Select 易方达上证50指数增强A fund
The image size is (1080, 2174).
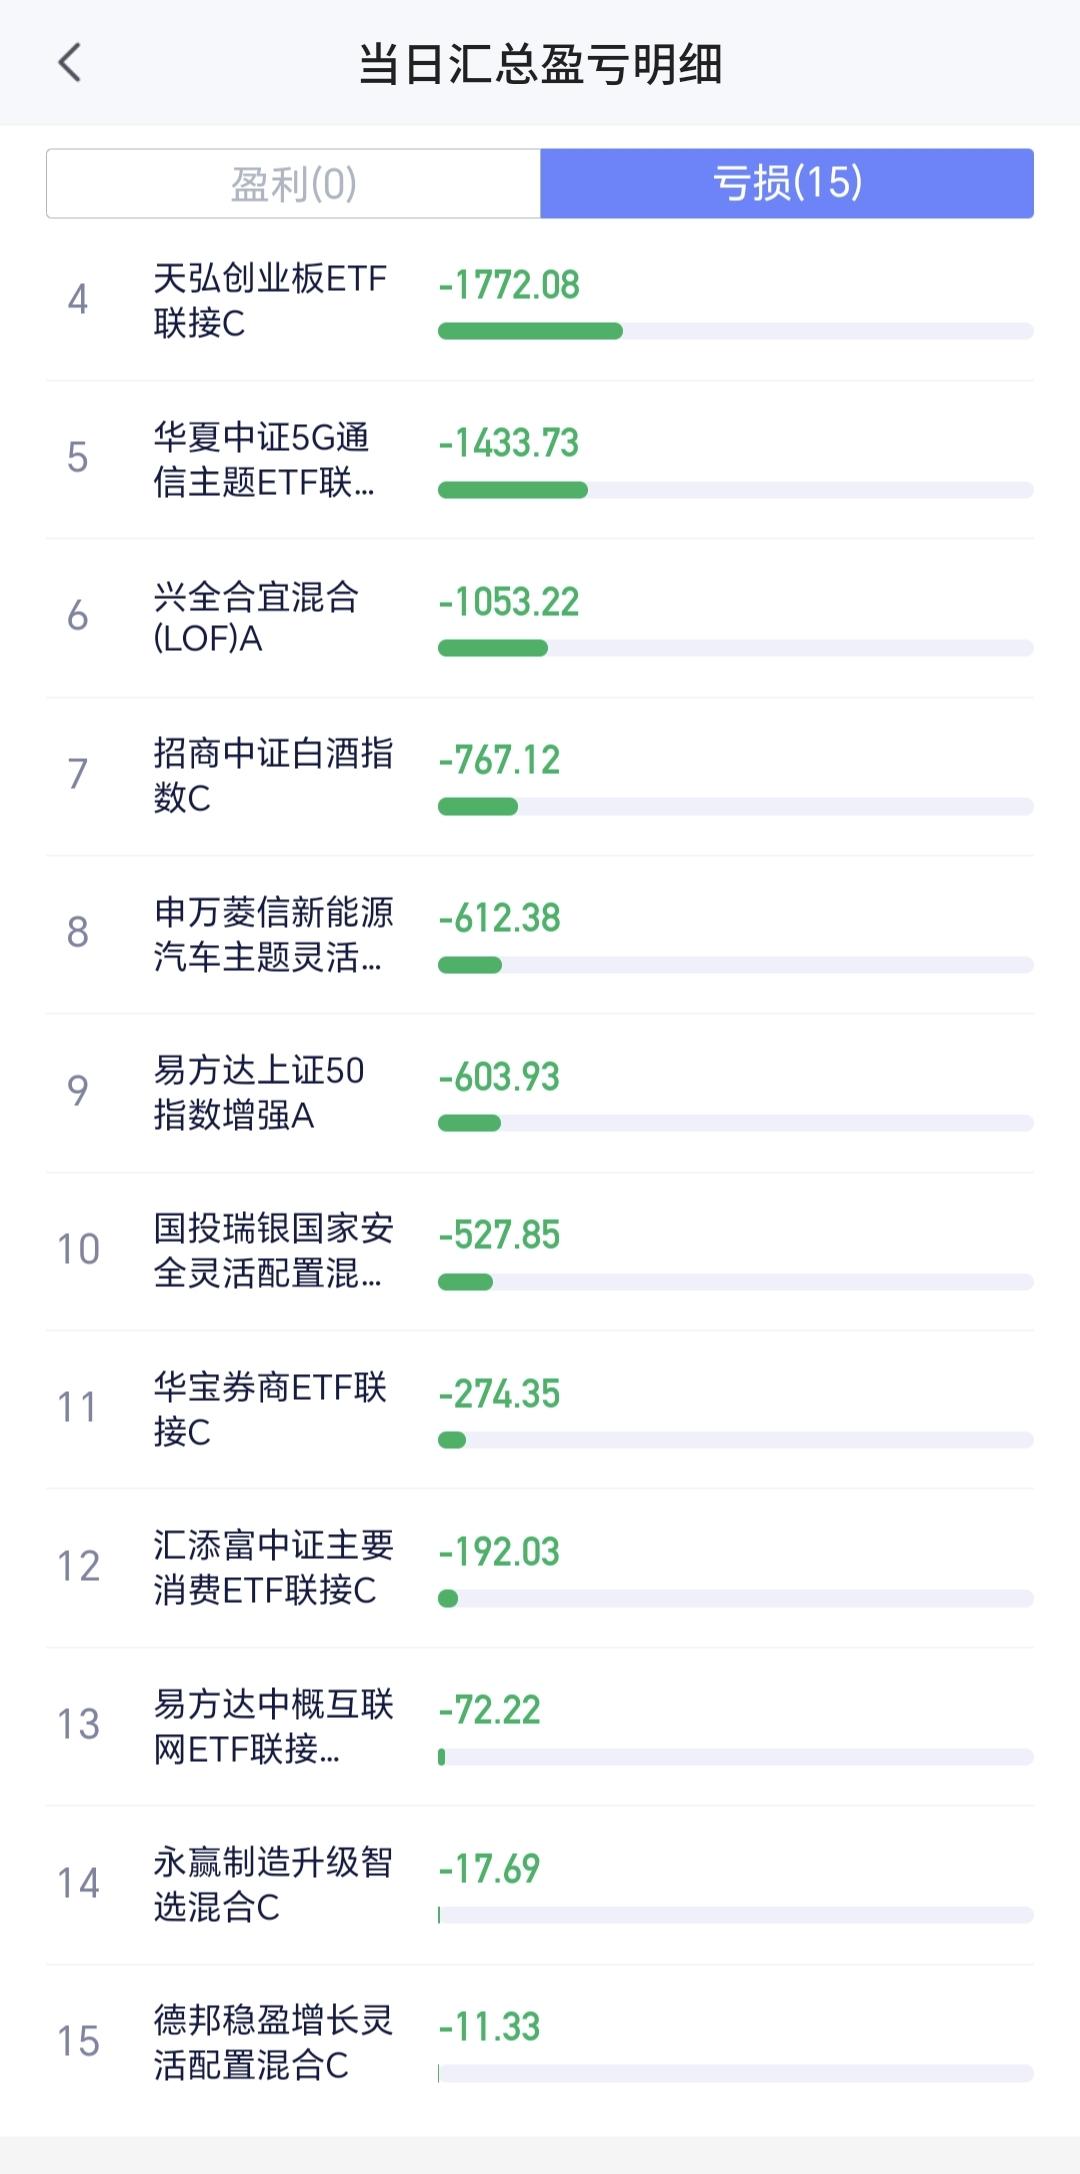tap(258, 1092)
